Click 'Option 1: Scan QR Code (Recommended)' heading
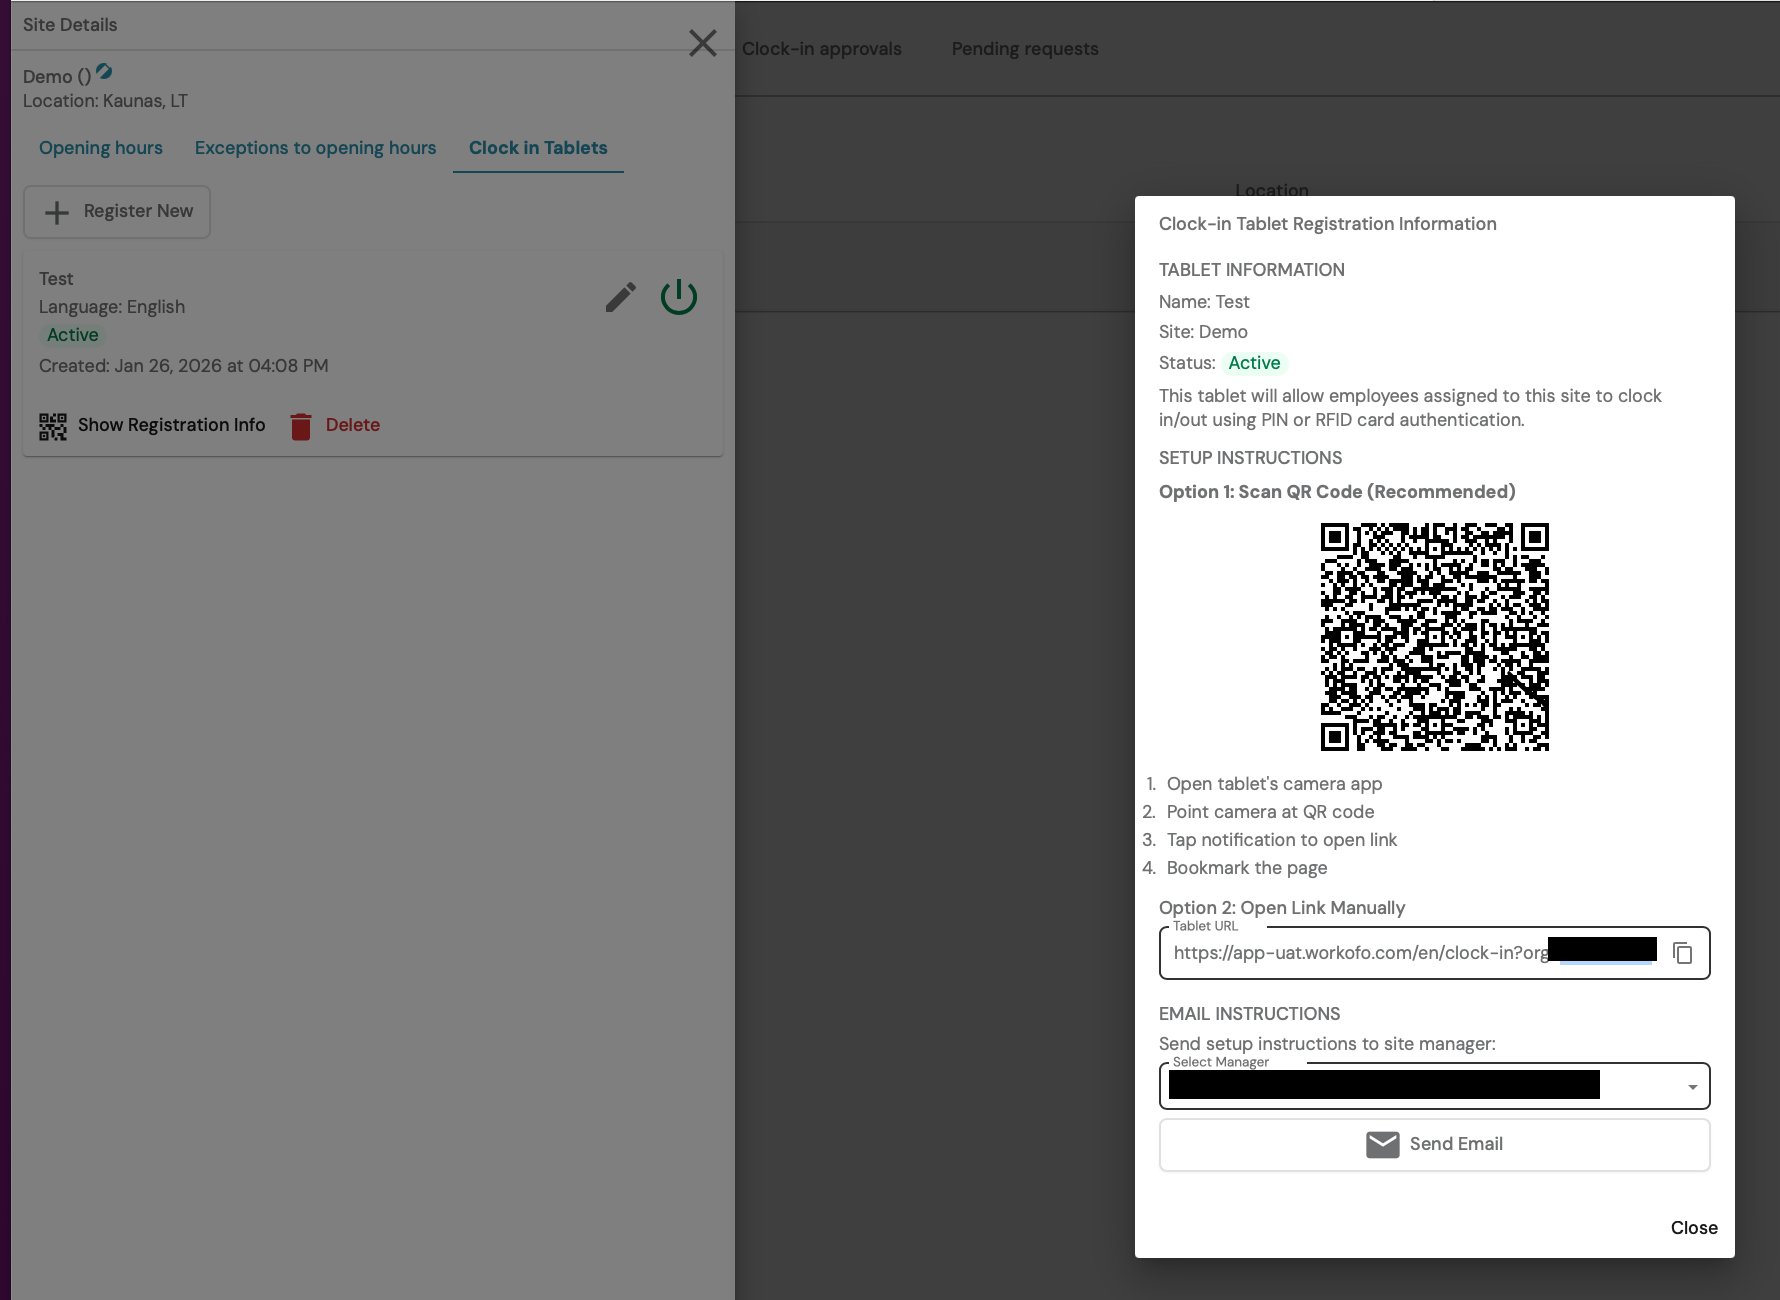 1337,492
